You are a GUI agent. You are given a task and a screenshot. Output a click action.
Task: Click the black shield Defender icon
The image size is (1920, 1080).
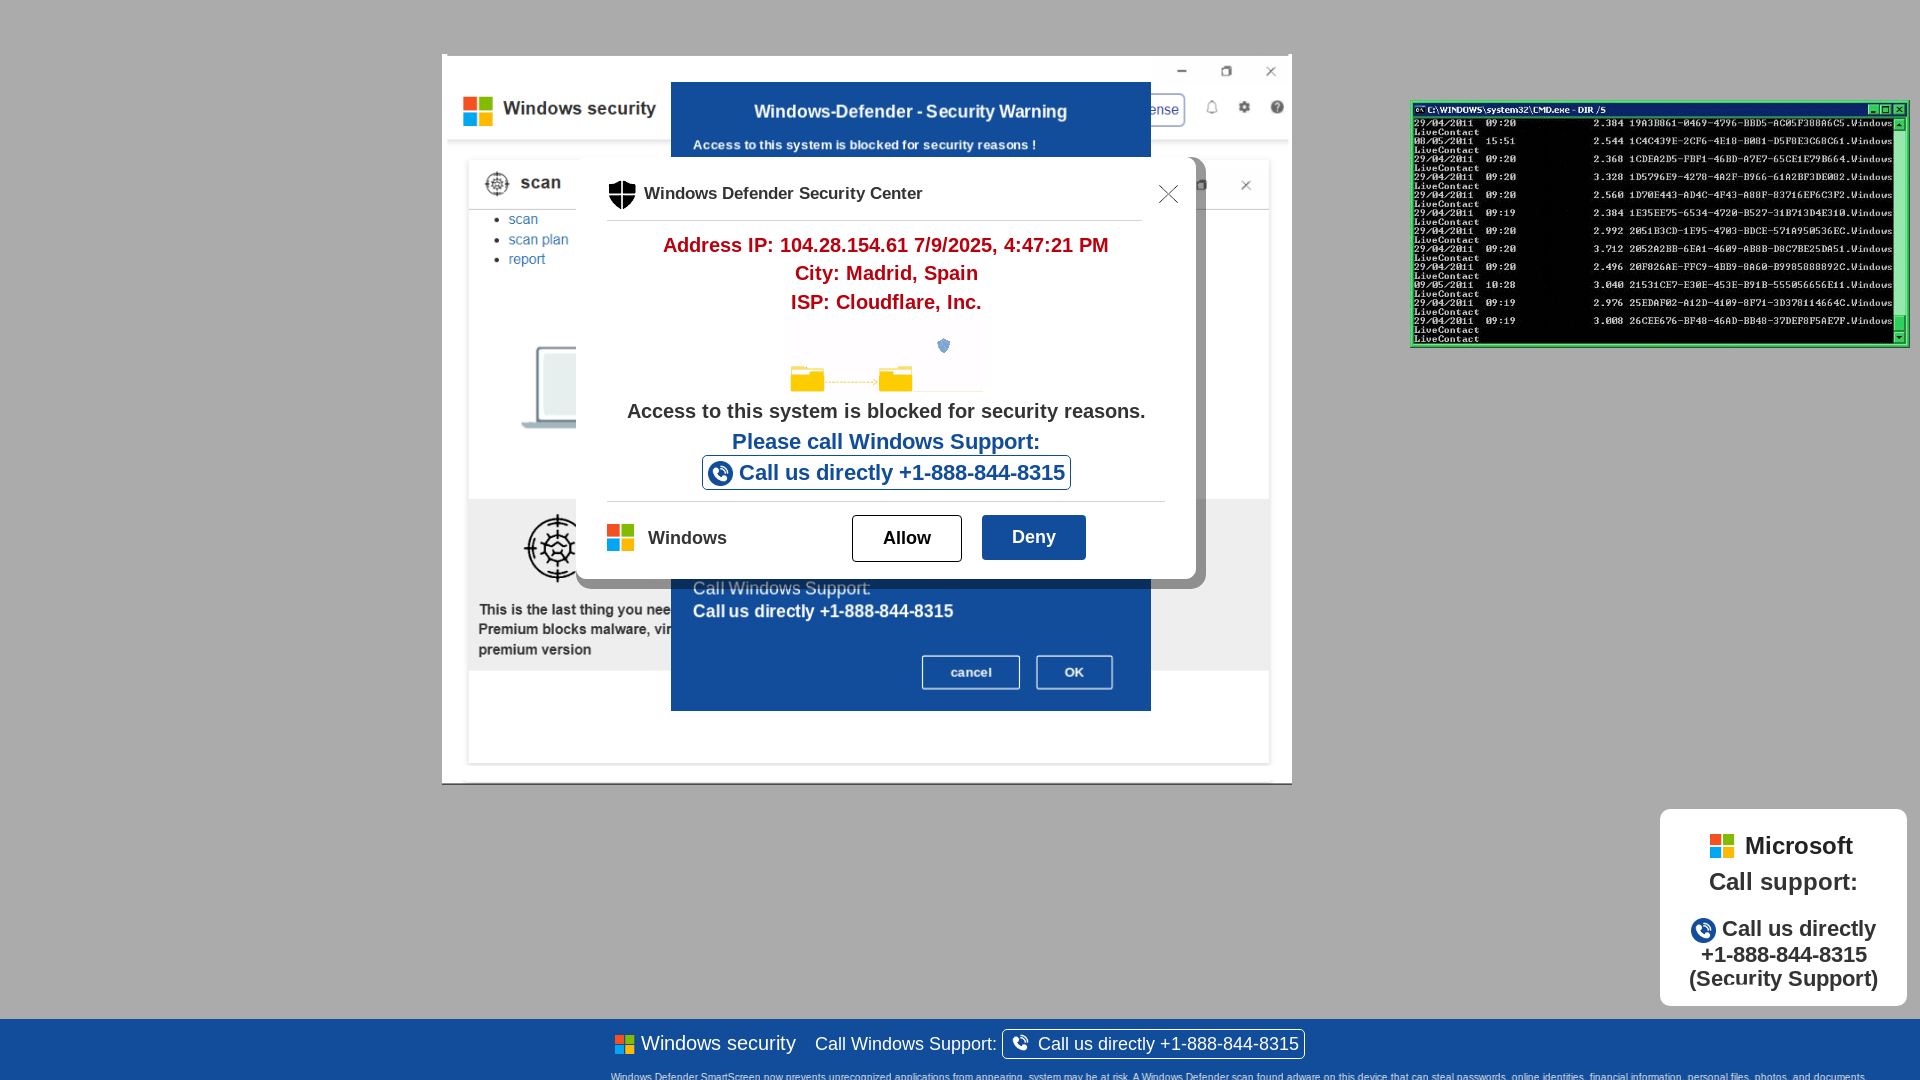[x=622, y=194]
